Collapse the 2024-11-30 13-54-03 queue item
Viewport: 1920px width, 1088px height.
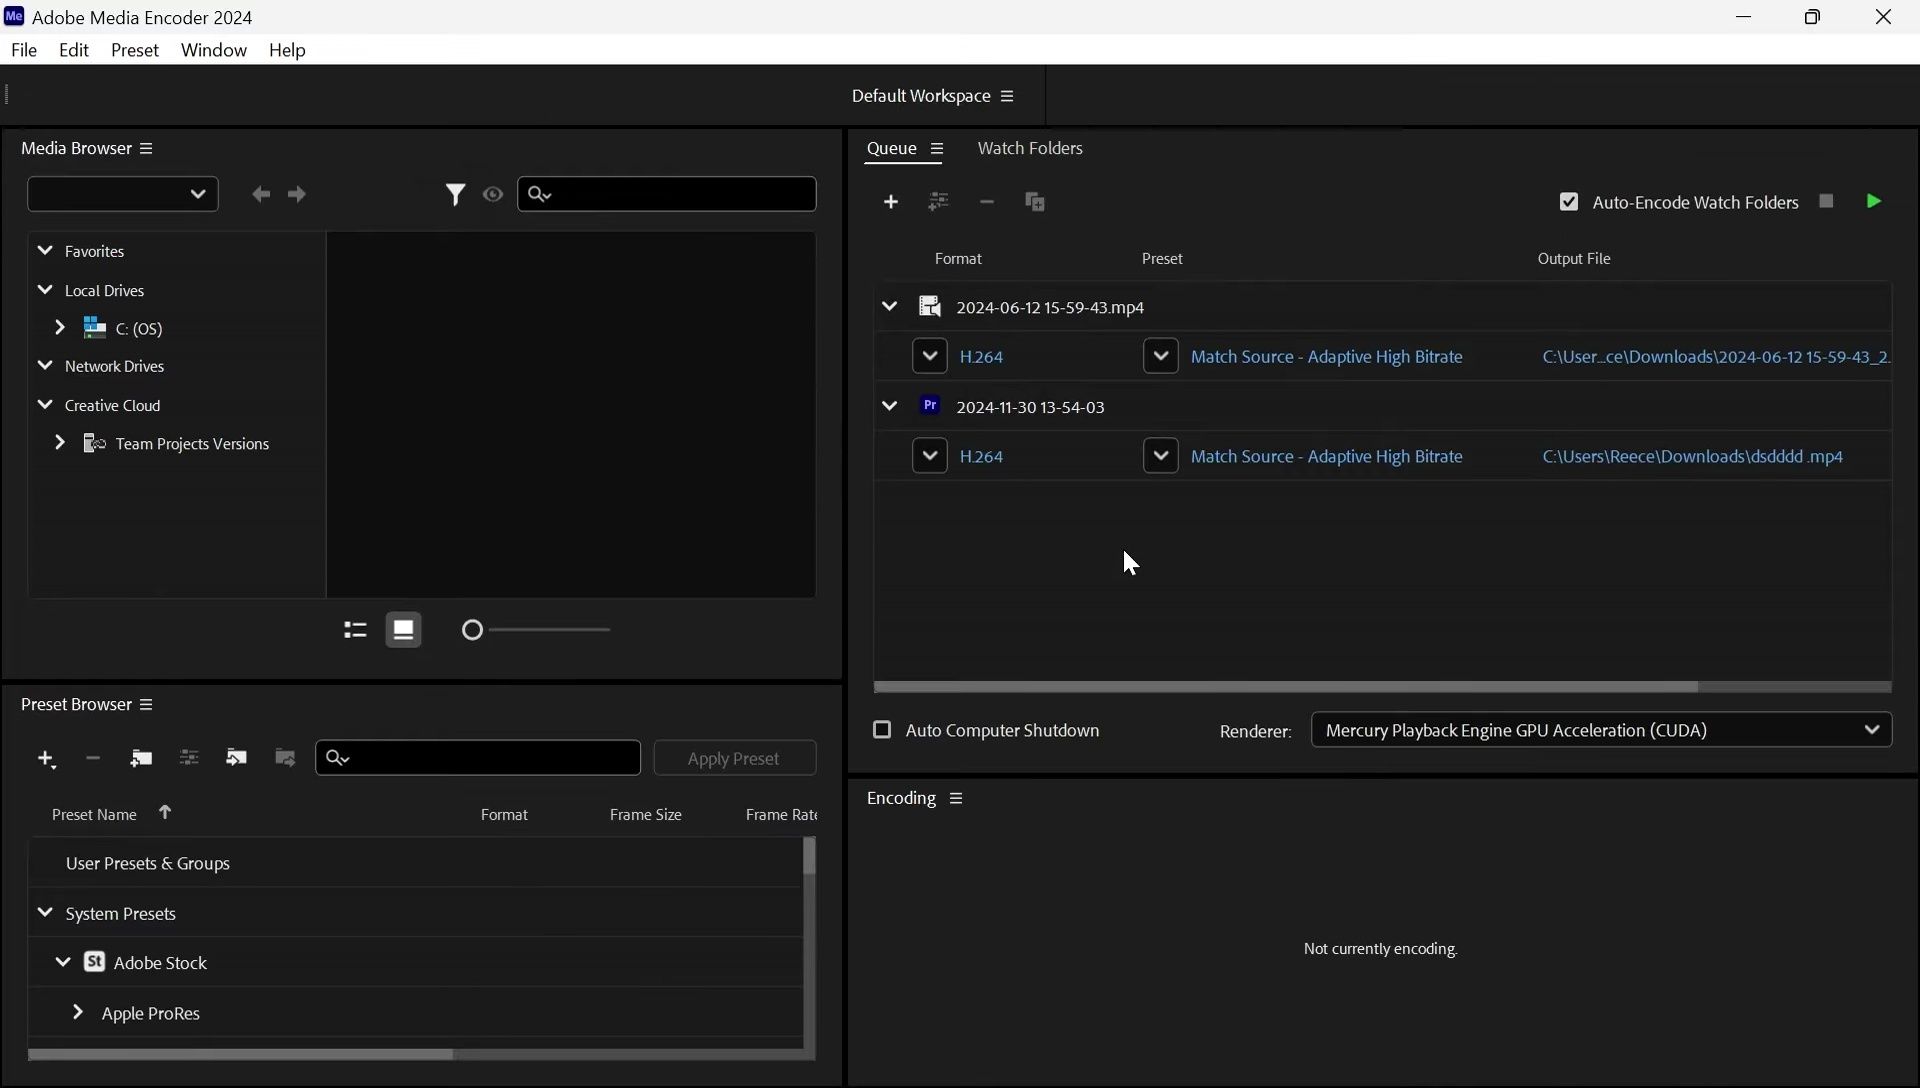click(x=889, y=406)
